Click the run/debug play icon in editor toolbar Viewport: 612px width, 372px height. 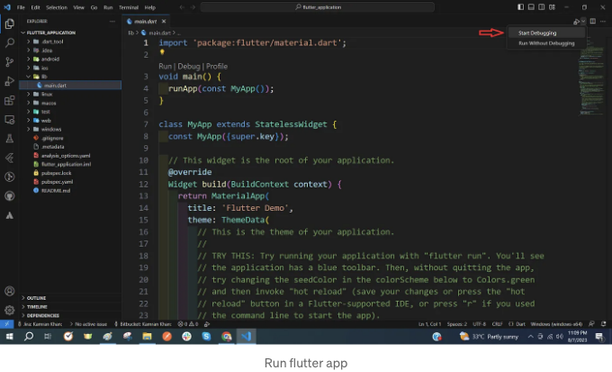coord(576,21)
